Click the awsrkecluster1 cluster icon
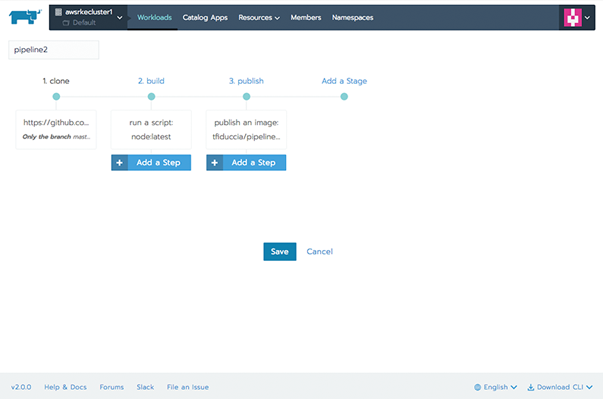The image size is (603, 399). 58,12
